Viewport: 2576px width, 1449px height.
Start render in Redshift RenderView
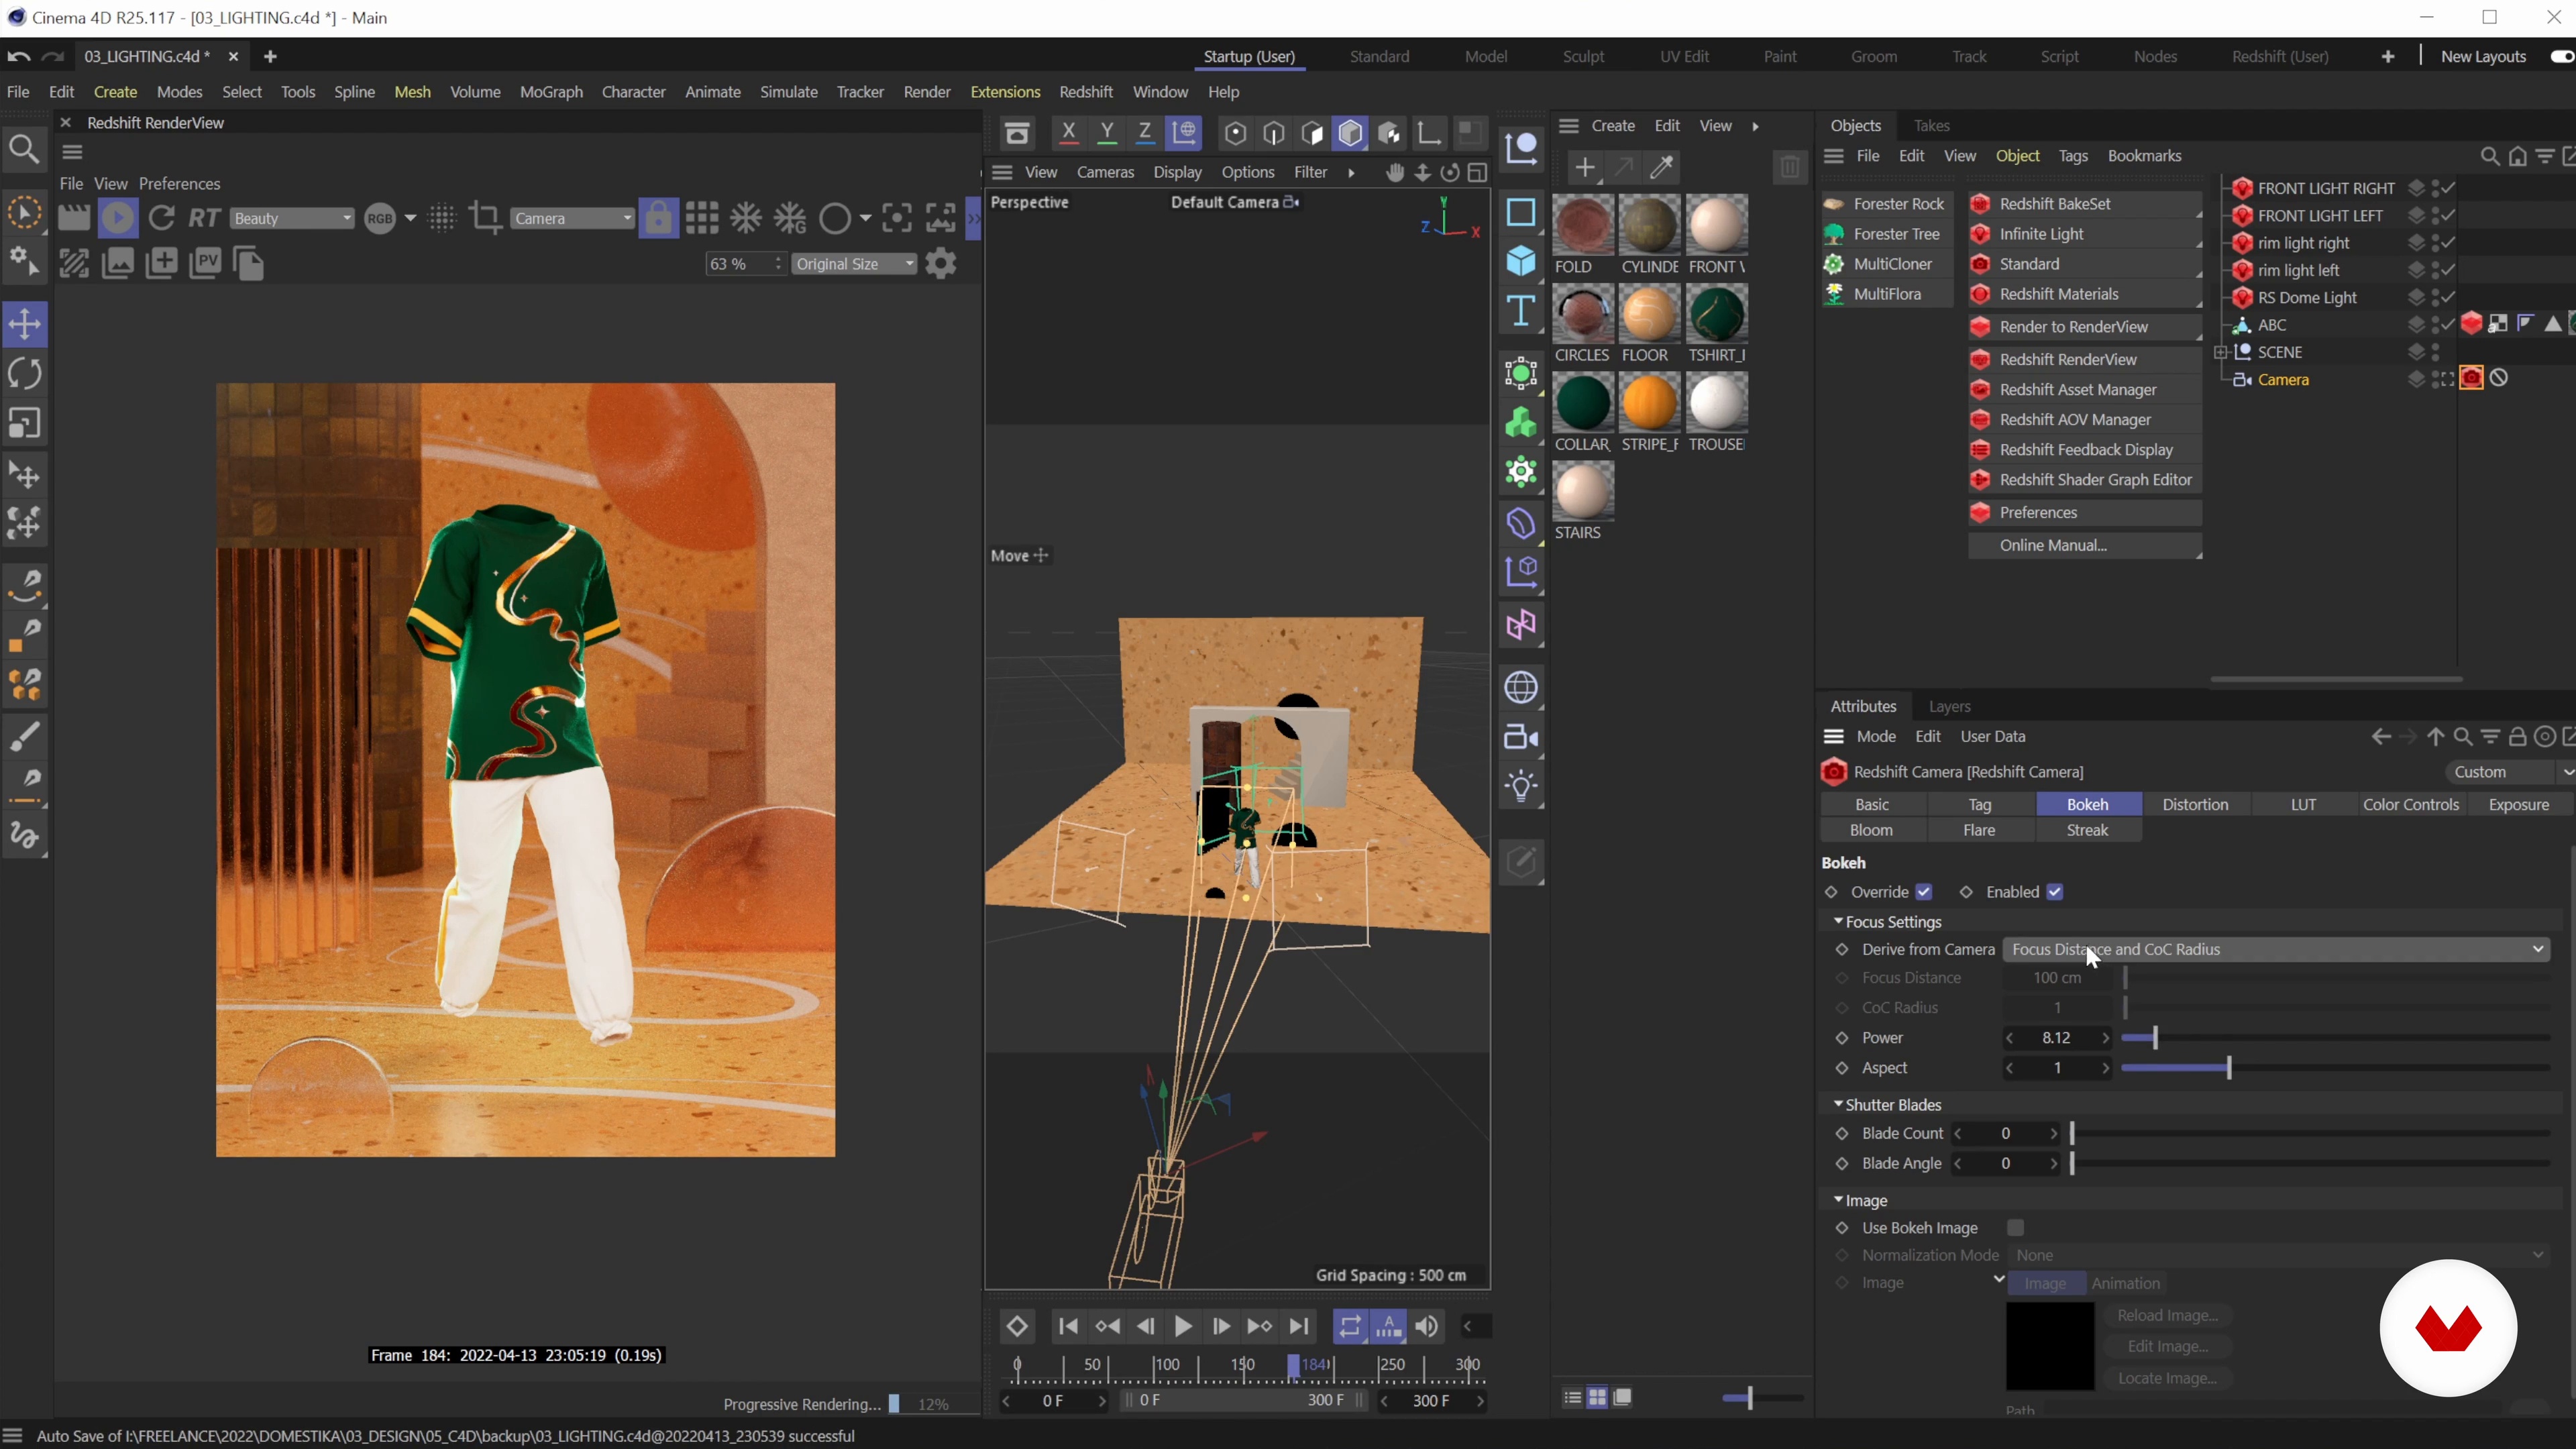(118, 218)
